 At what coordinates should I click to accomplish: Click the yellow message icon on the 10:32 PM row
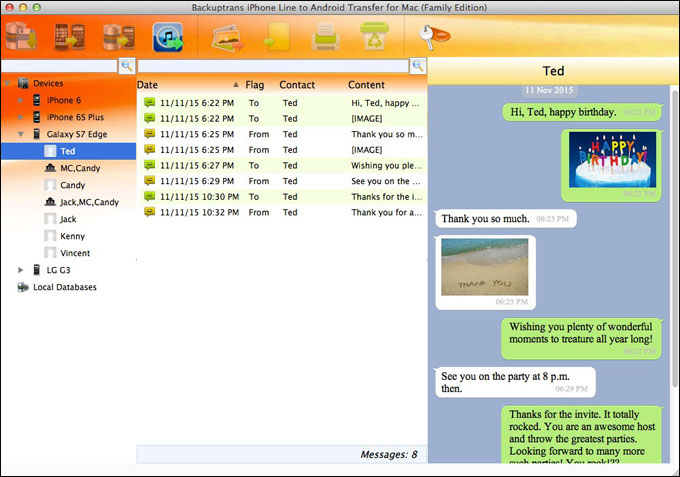point(149,212)
